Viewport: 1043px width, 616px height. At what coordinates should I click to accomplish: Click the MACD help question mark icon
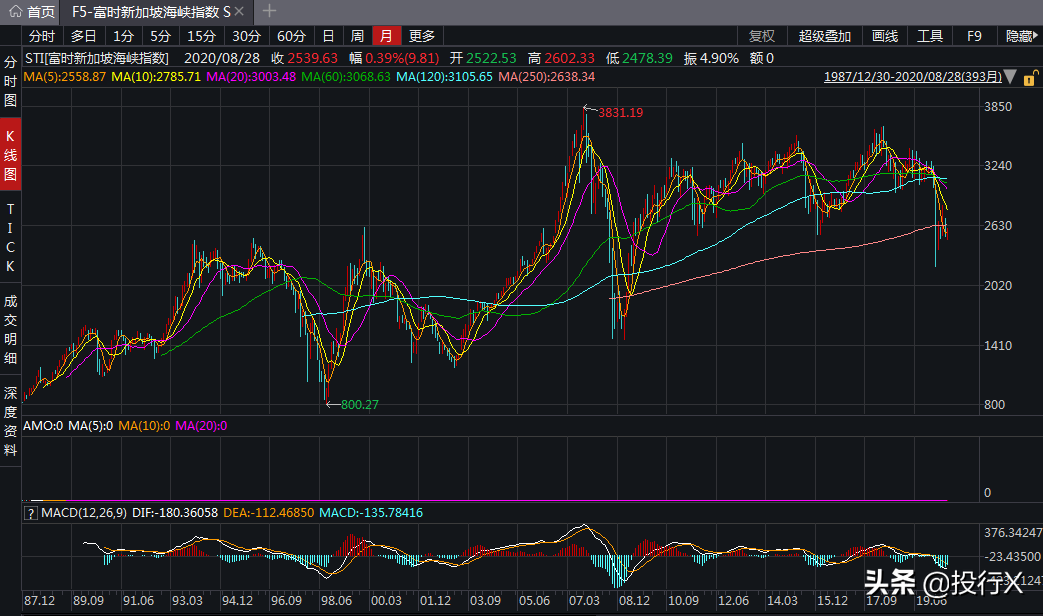[31, 513]
